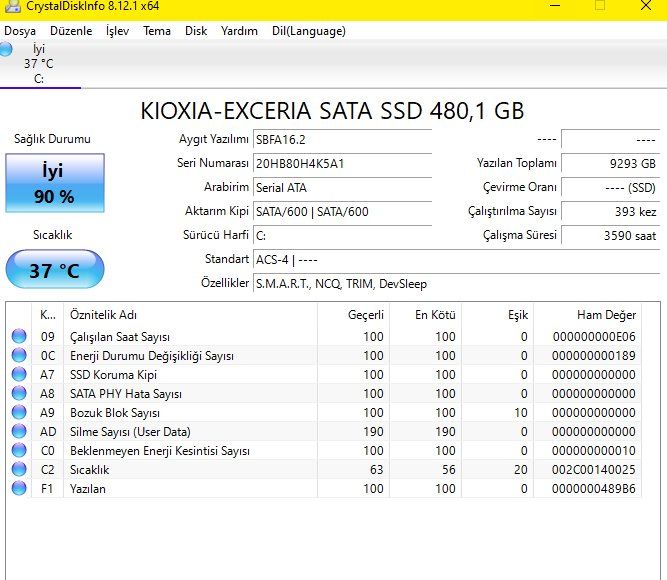Click the K... ID column header
This screenshot has height=580, width=667.
click(x=47, y=315)
